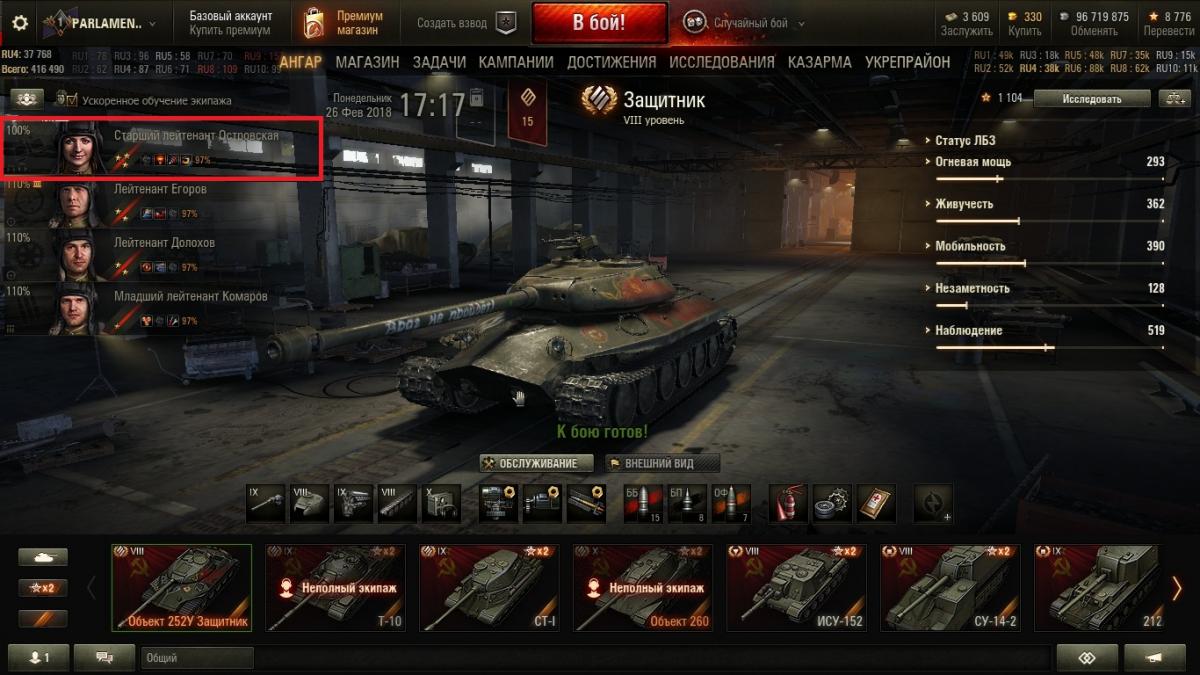Screen dimensions: 1200x675
Task: Switch to the ИССЛЕДОВАНИЯ tab
Action: pyautogui.click(x=722, y=62)
